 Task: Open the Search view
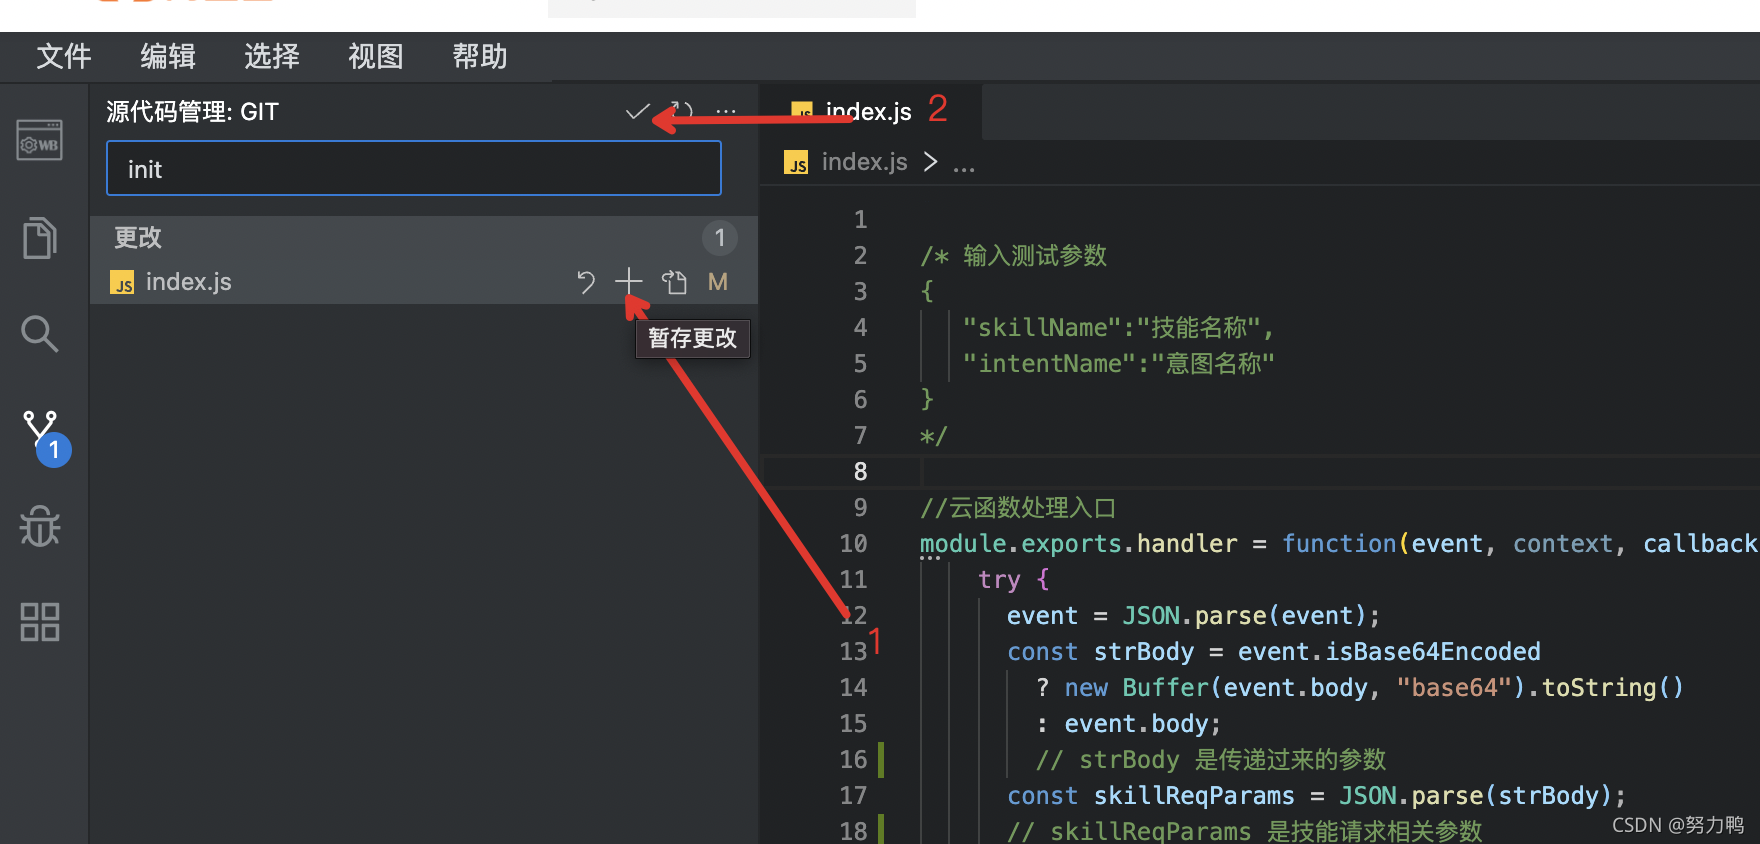40,334
